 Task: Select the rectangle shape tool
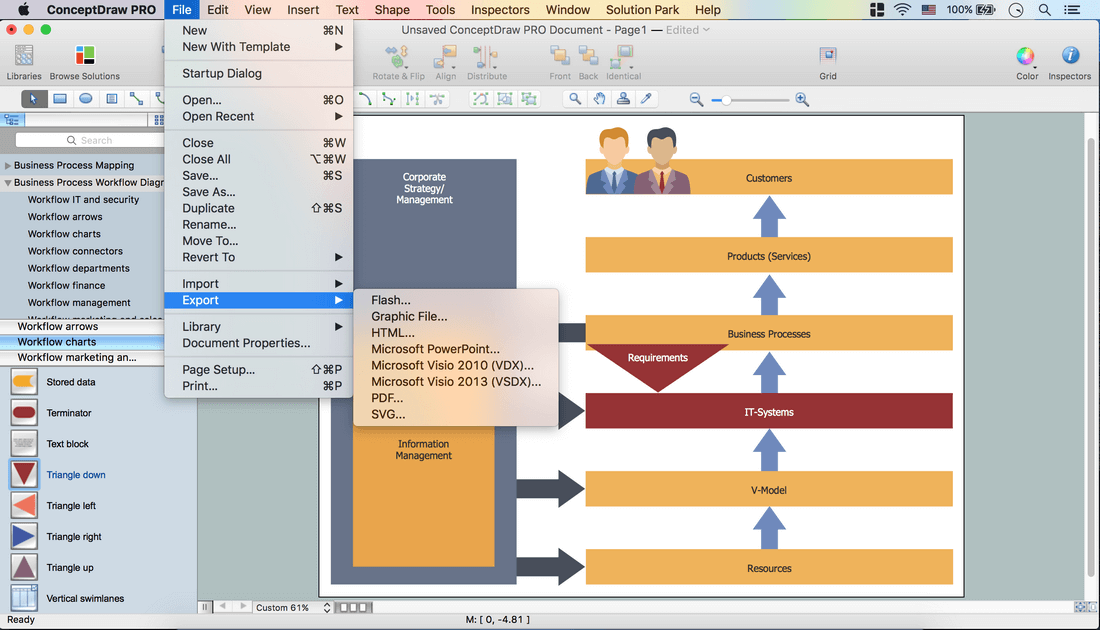click(x=60, y=99)
